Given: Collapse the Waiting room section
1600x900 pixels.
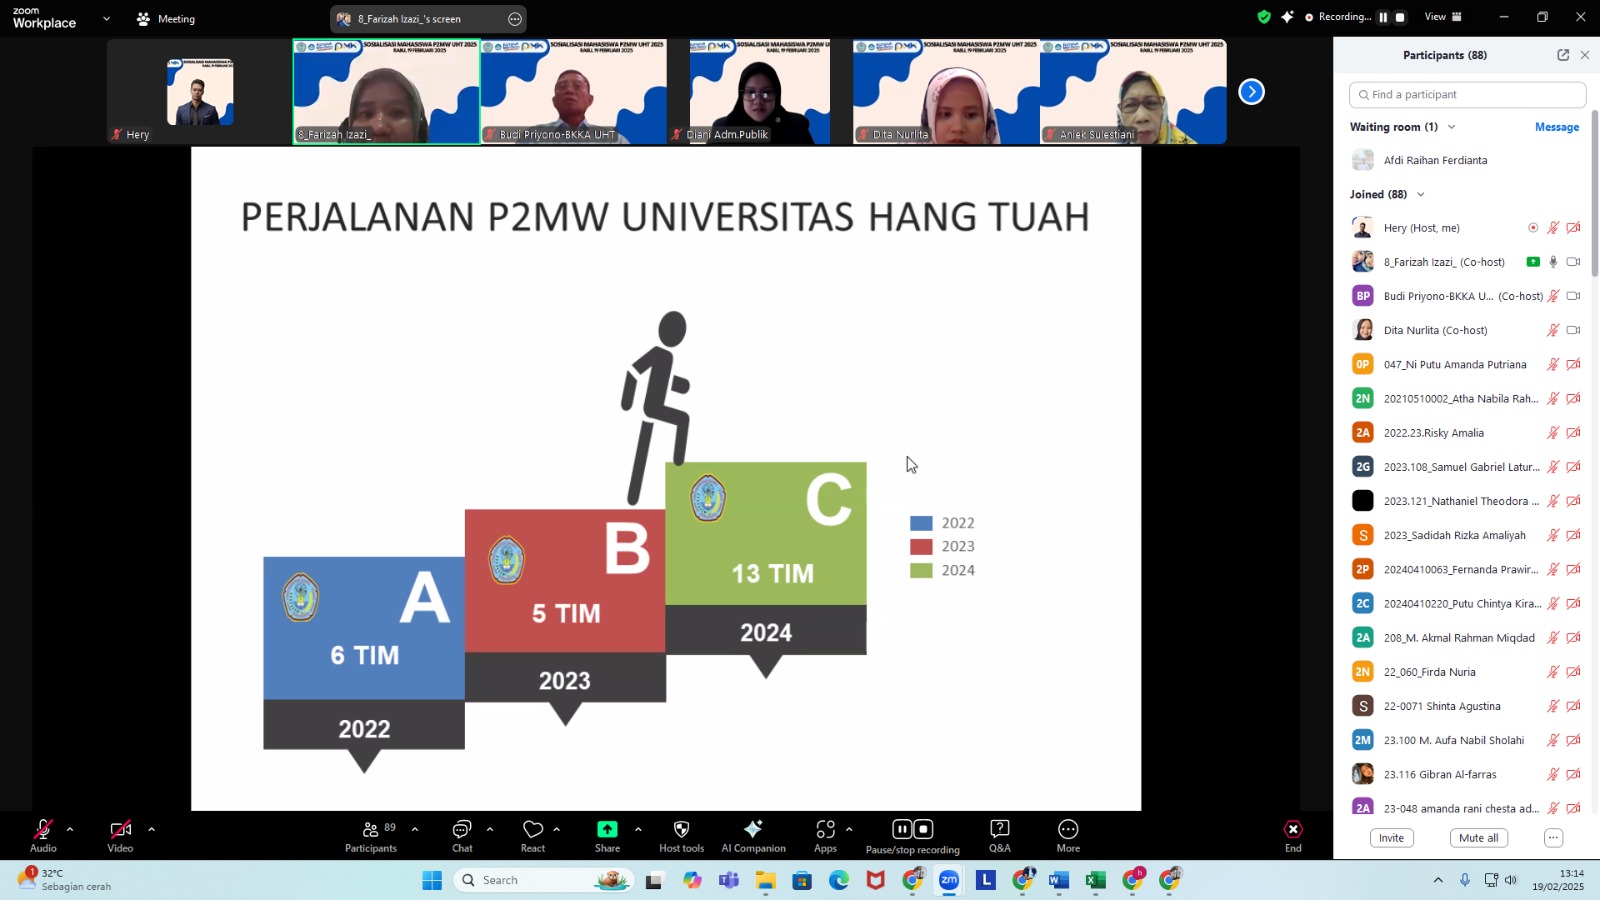Looking at the screenshot, I should point(1452,128).
